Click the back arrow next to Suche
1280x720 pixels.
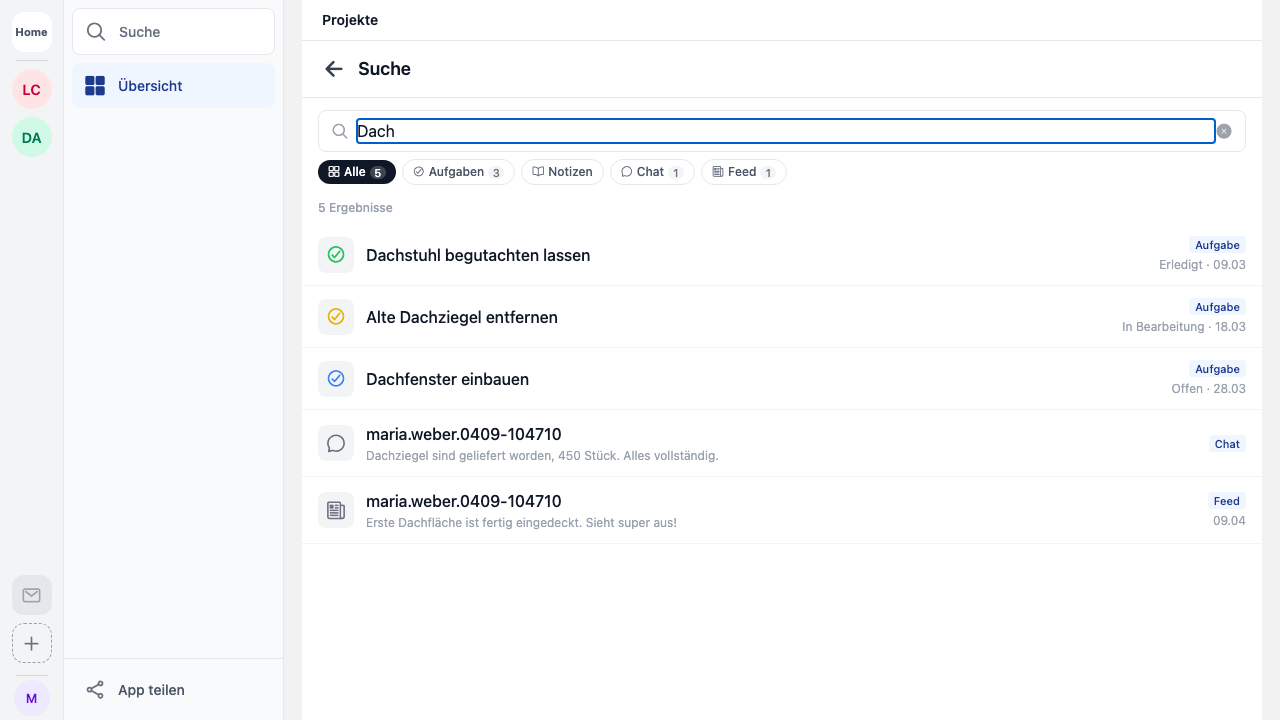tap(334, 69)
